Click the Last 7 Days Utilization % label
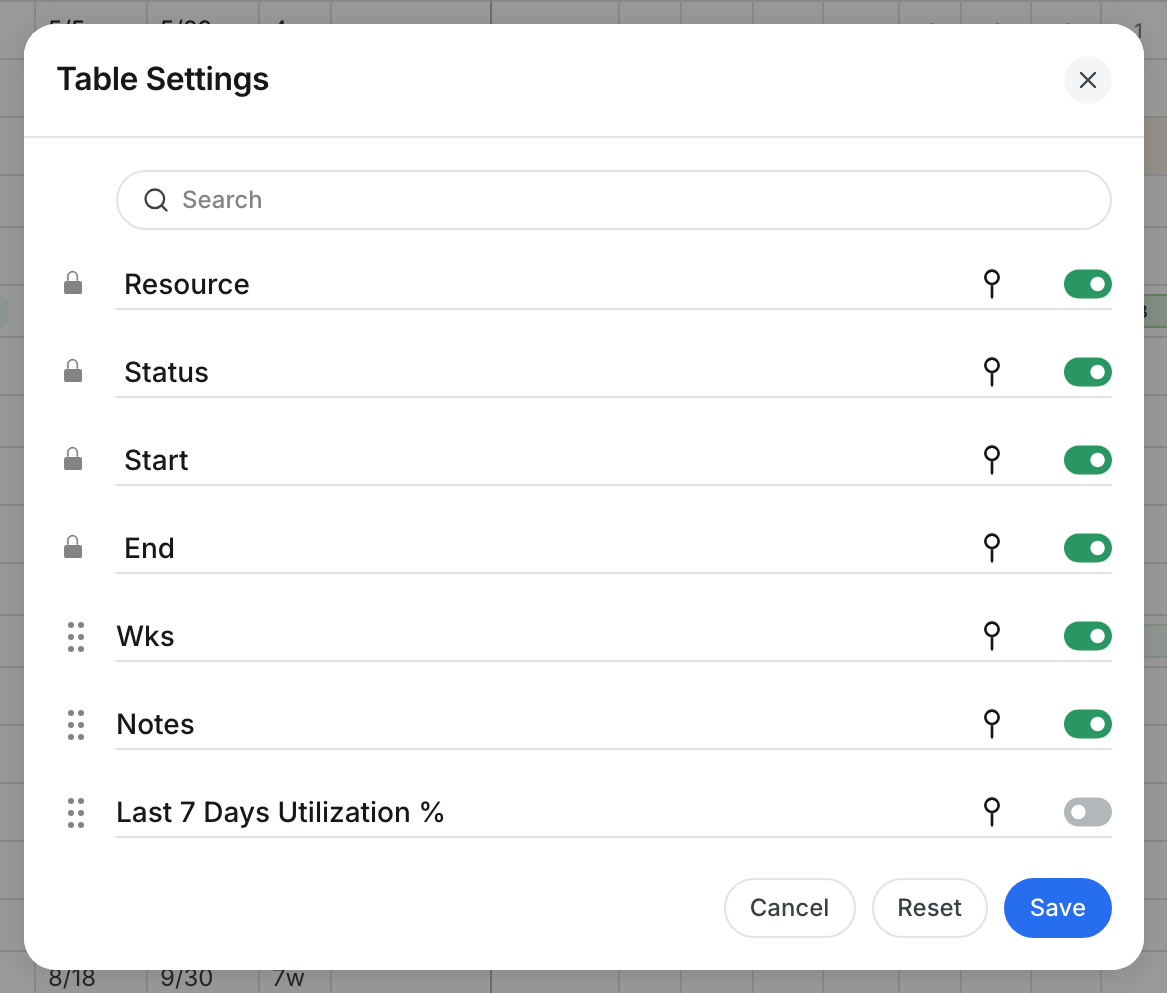The width and height of the screenshot is (1167, 993). pyautogui.click(x=280, y=811)
